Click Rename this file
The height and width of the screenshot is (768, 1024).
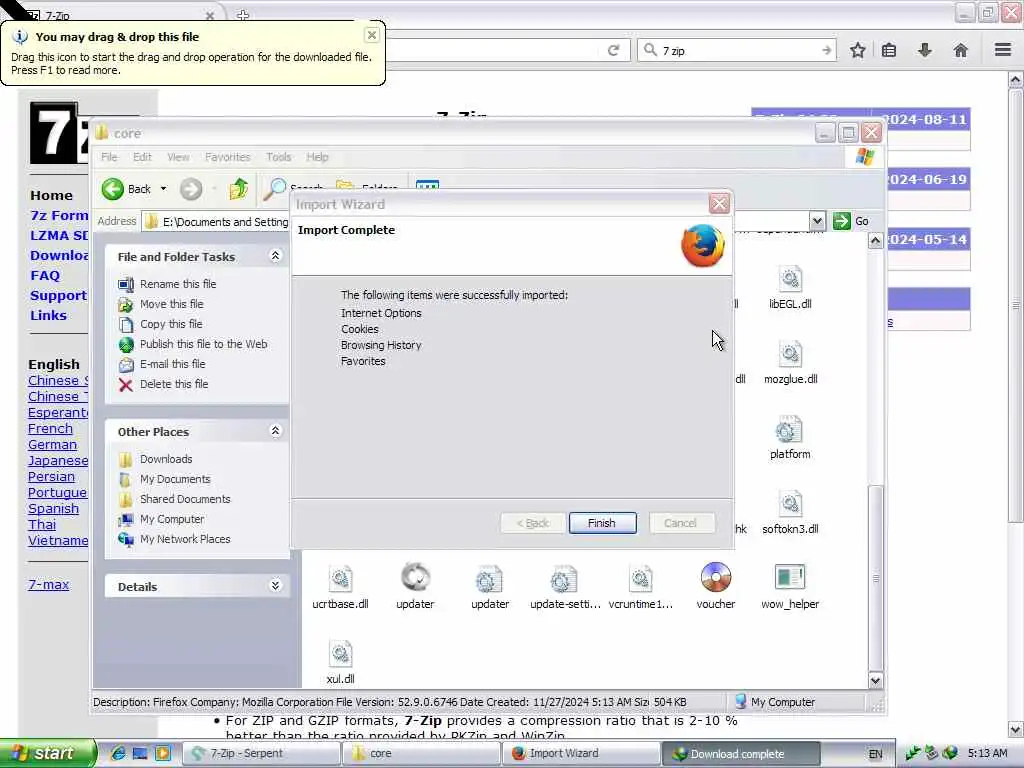[x=178, y=284]
